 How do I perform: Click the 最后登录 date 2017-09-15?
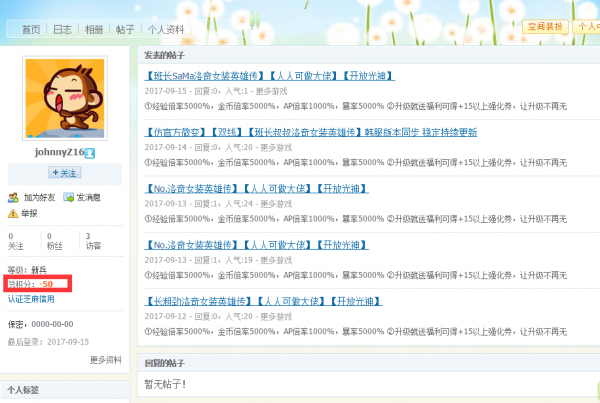tap(48, 342)
